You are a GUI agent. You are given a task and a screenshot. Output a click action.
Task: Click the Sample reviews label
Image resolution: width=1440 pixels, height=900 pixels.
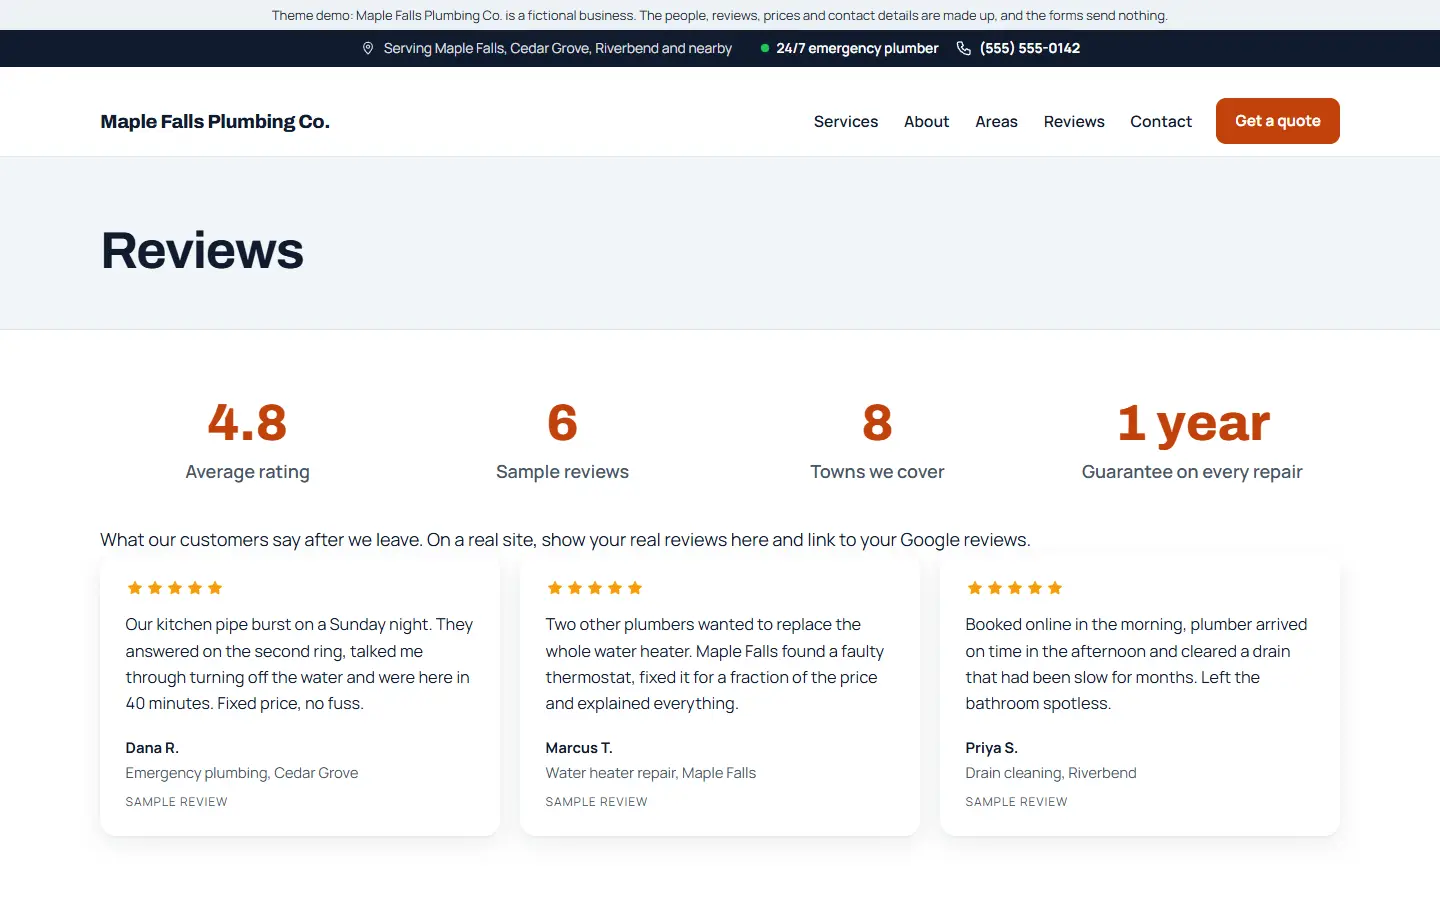pyautogui.click(x=562, y=472)
